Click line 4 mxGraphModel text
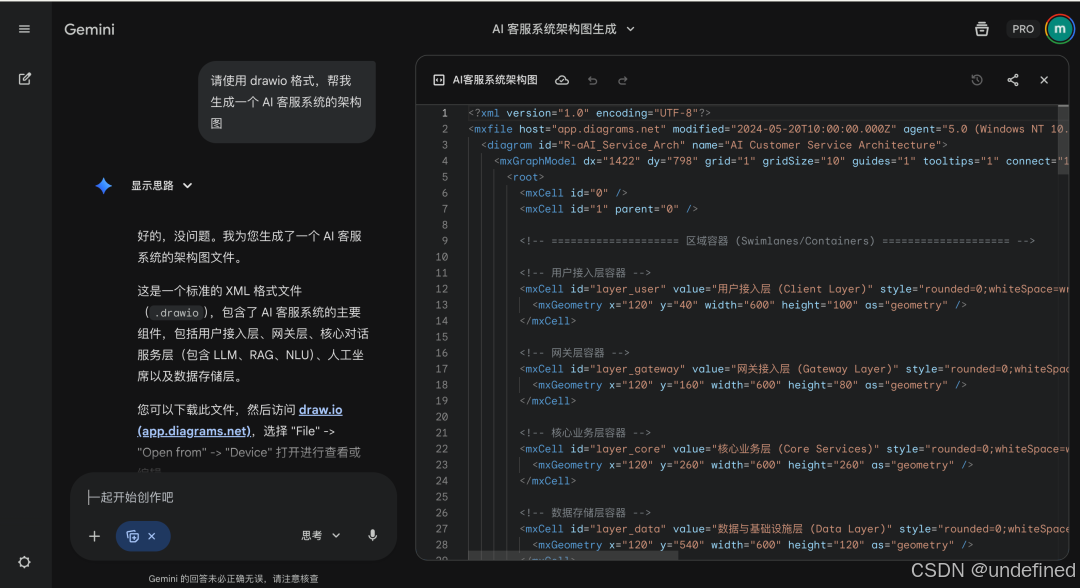The image size is (1080, 588). pos(779,161)
